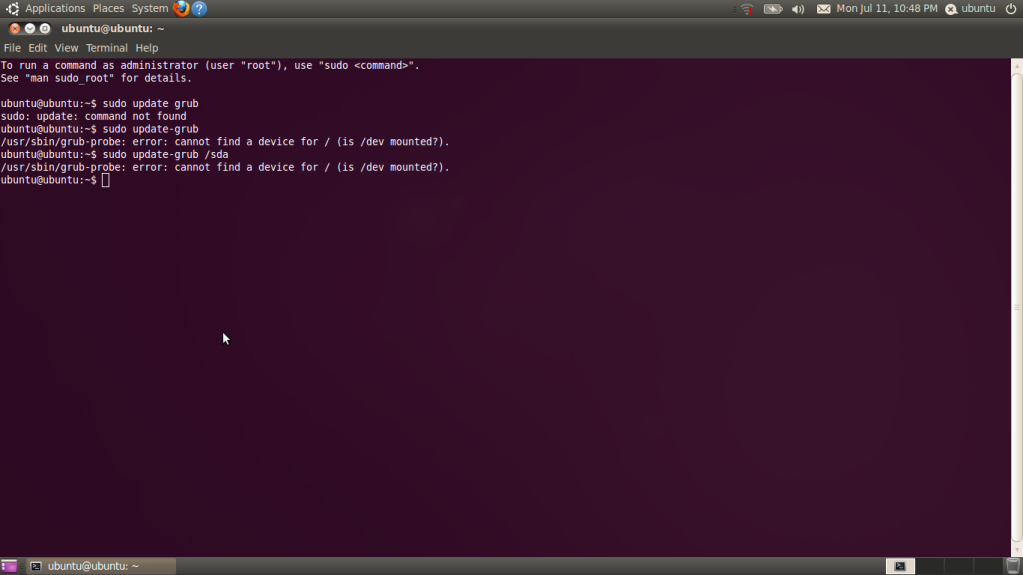Open the terminal File menu
1023x575 pixels.
click(x=12, y=48)
